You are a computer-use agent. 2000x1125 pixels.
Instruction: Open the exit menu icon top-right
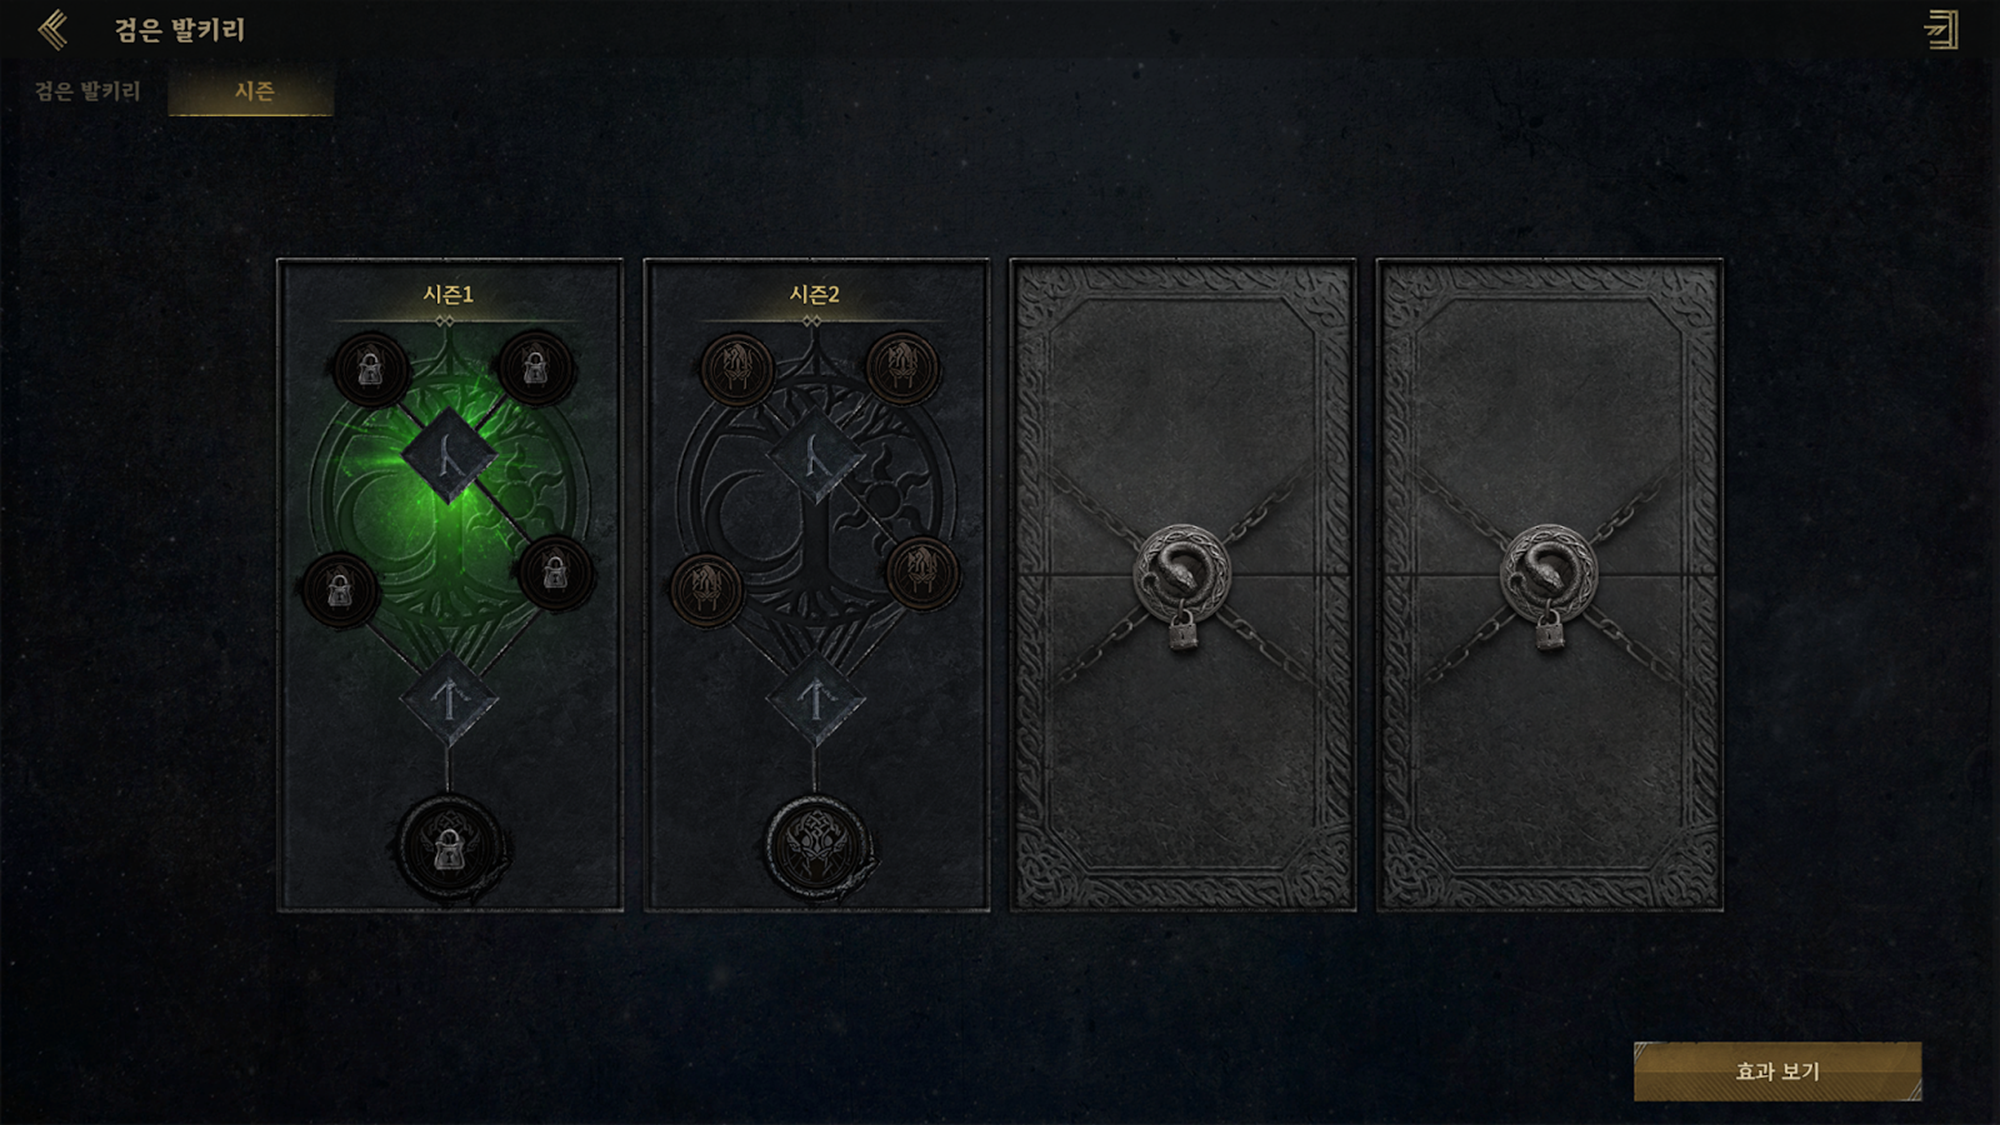coord(1941,30)
